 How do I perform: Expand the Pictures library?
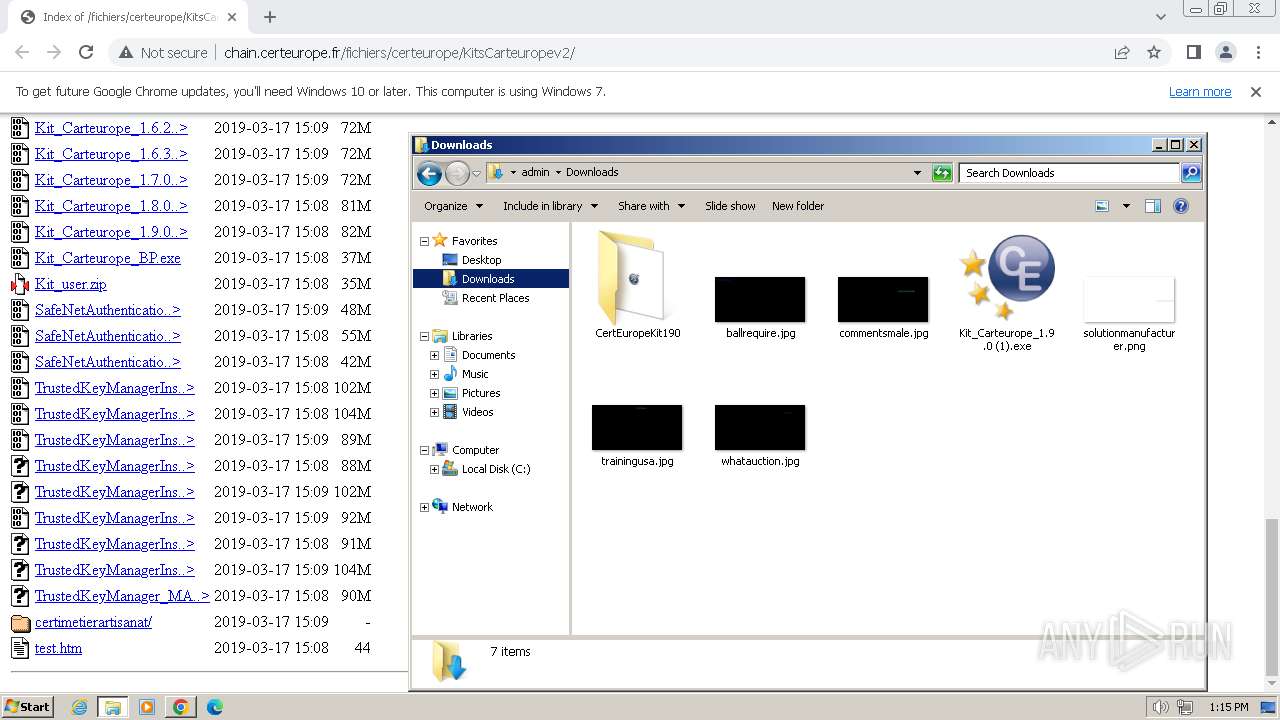tap(434, 393)
